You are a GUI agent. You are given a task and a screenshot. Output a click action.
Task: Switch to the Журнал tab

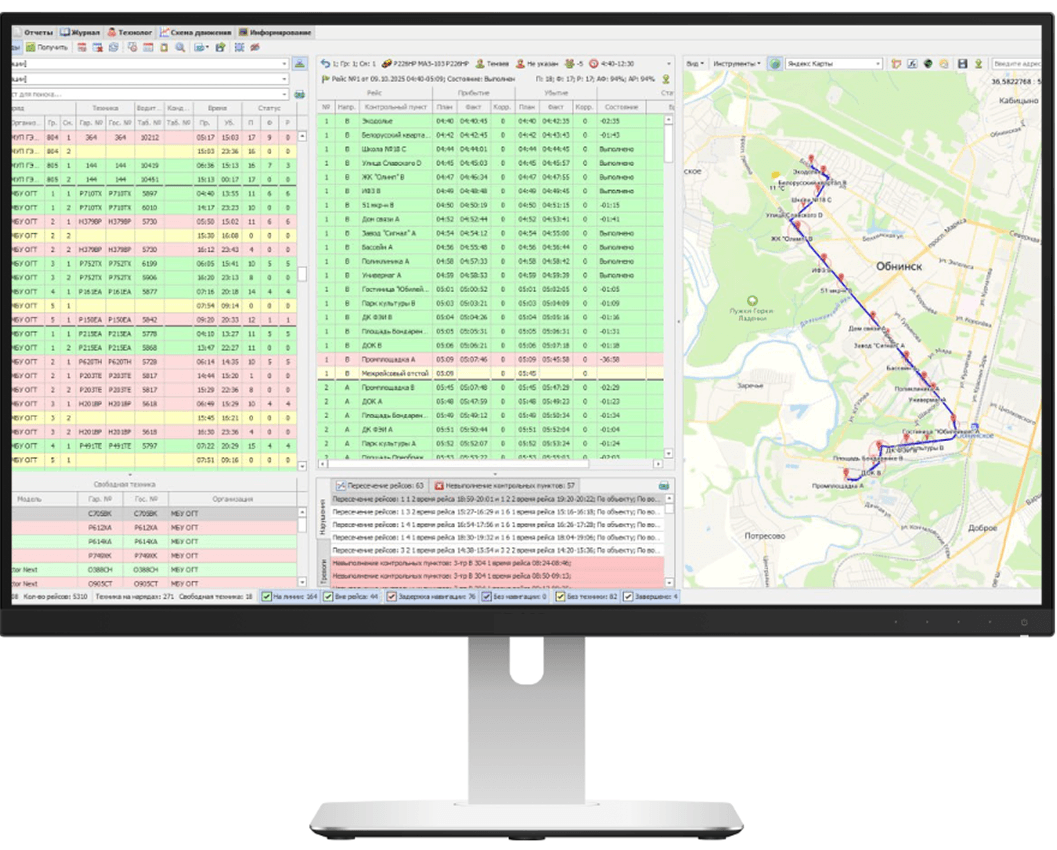(x=80, y=32)
